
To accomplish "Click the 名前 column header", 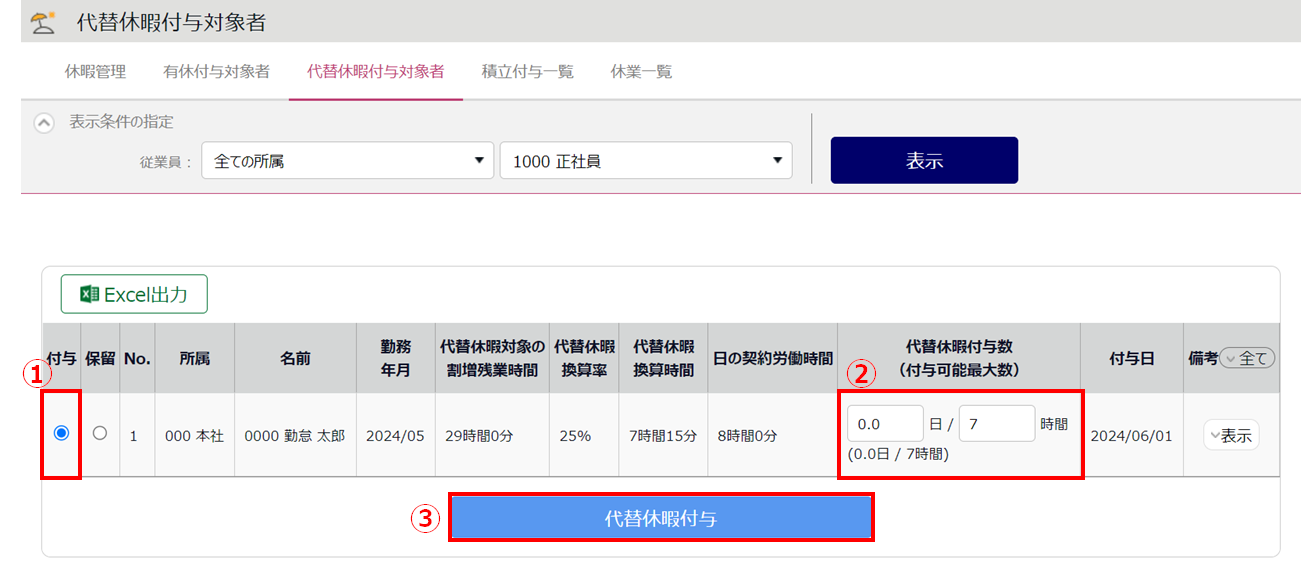I will pos(295,358).
